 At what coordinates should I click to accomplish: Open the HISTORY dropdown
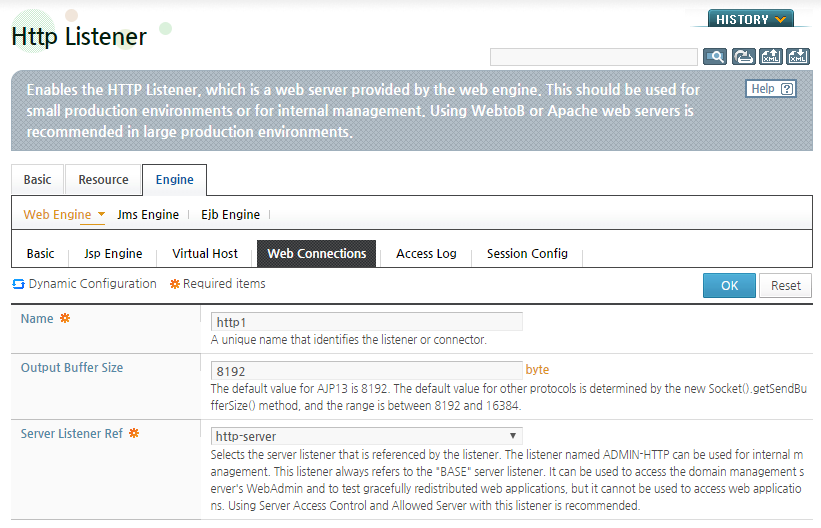tap(751, 19)
